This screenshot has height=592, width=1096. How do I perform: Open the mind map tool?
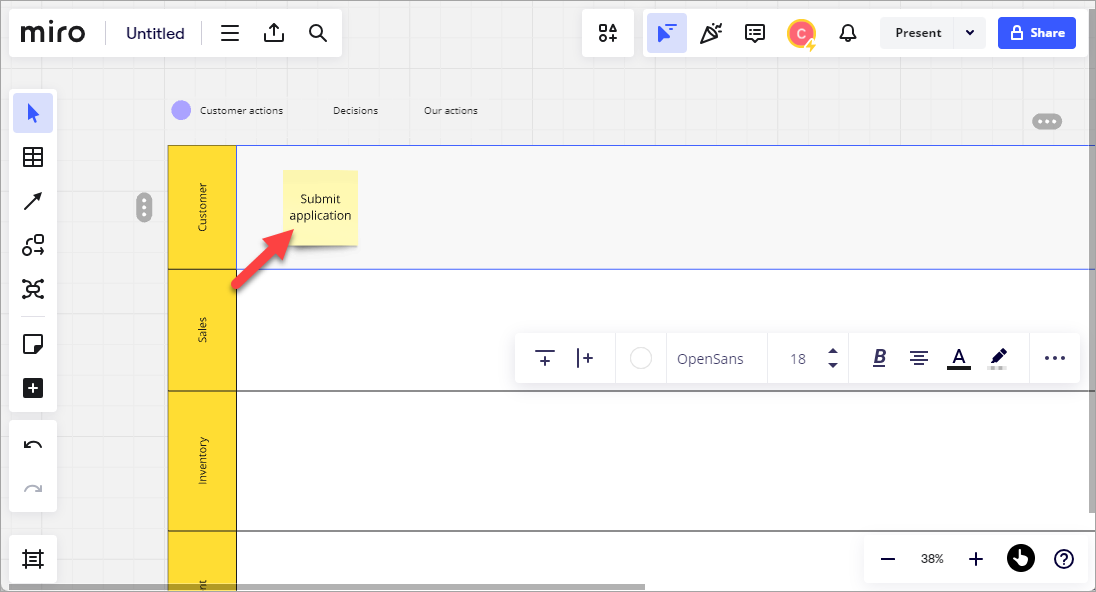[33, 289]
